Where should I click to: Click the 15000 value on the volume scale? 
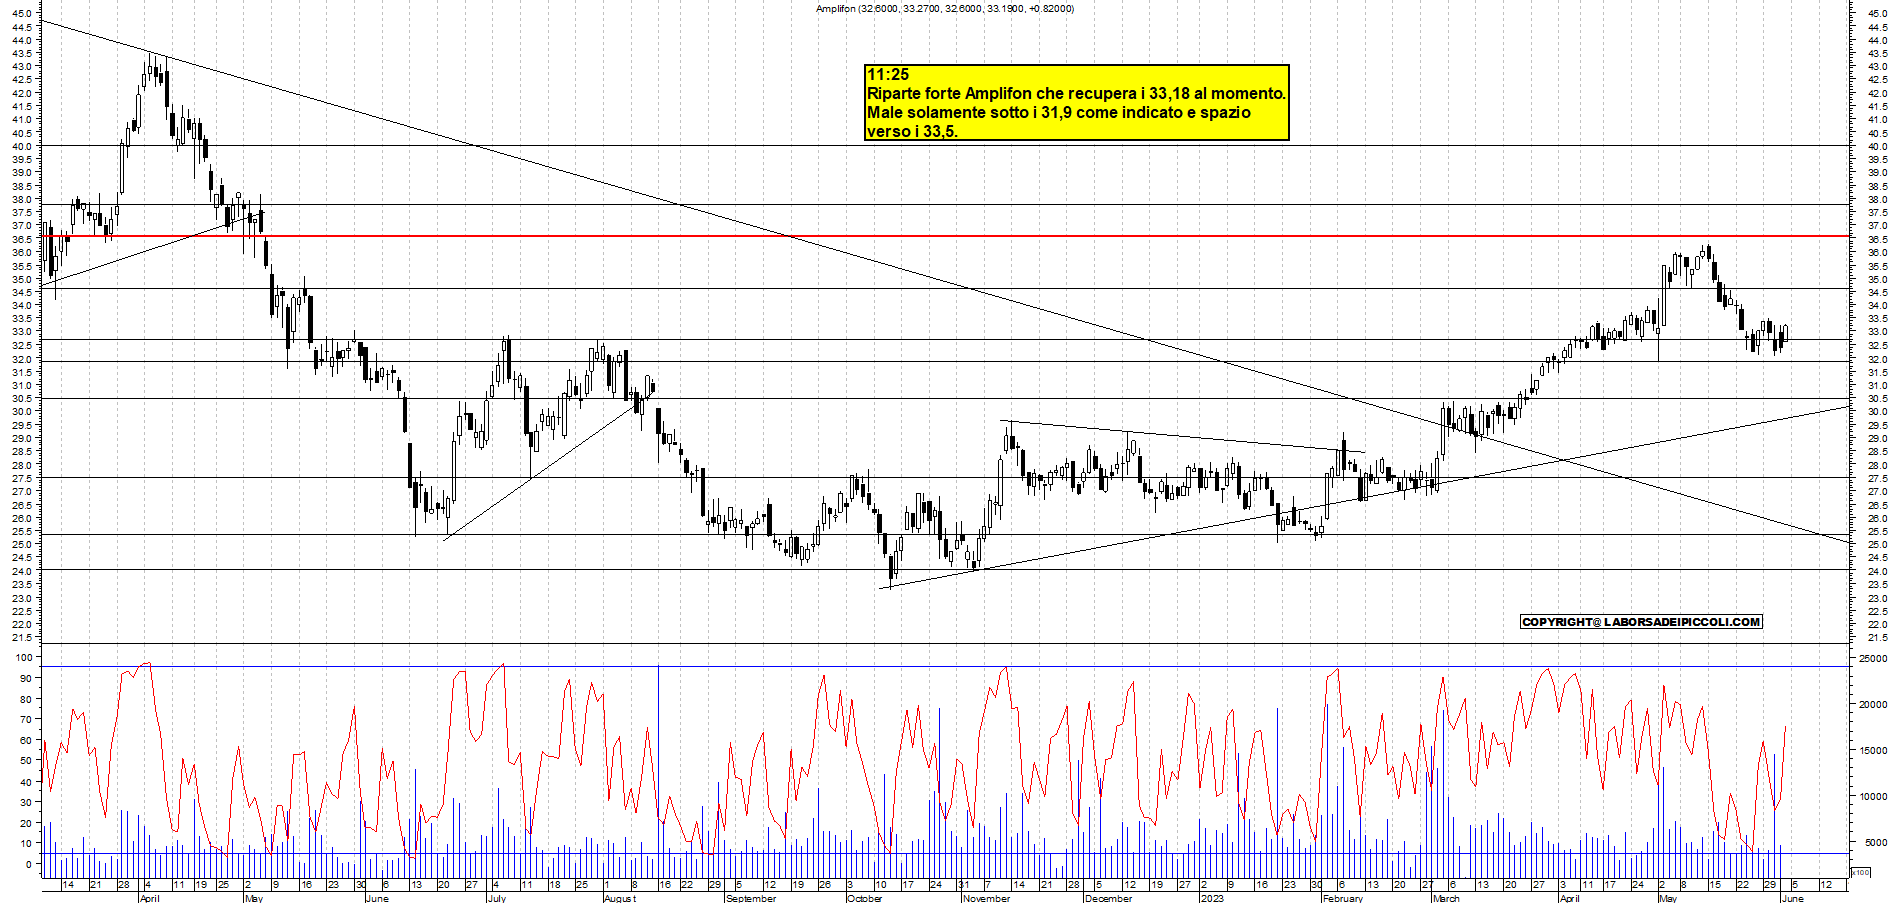[x=1872, y=751]
